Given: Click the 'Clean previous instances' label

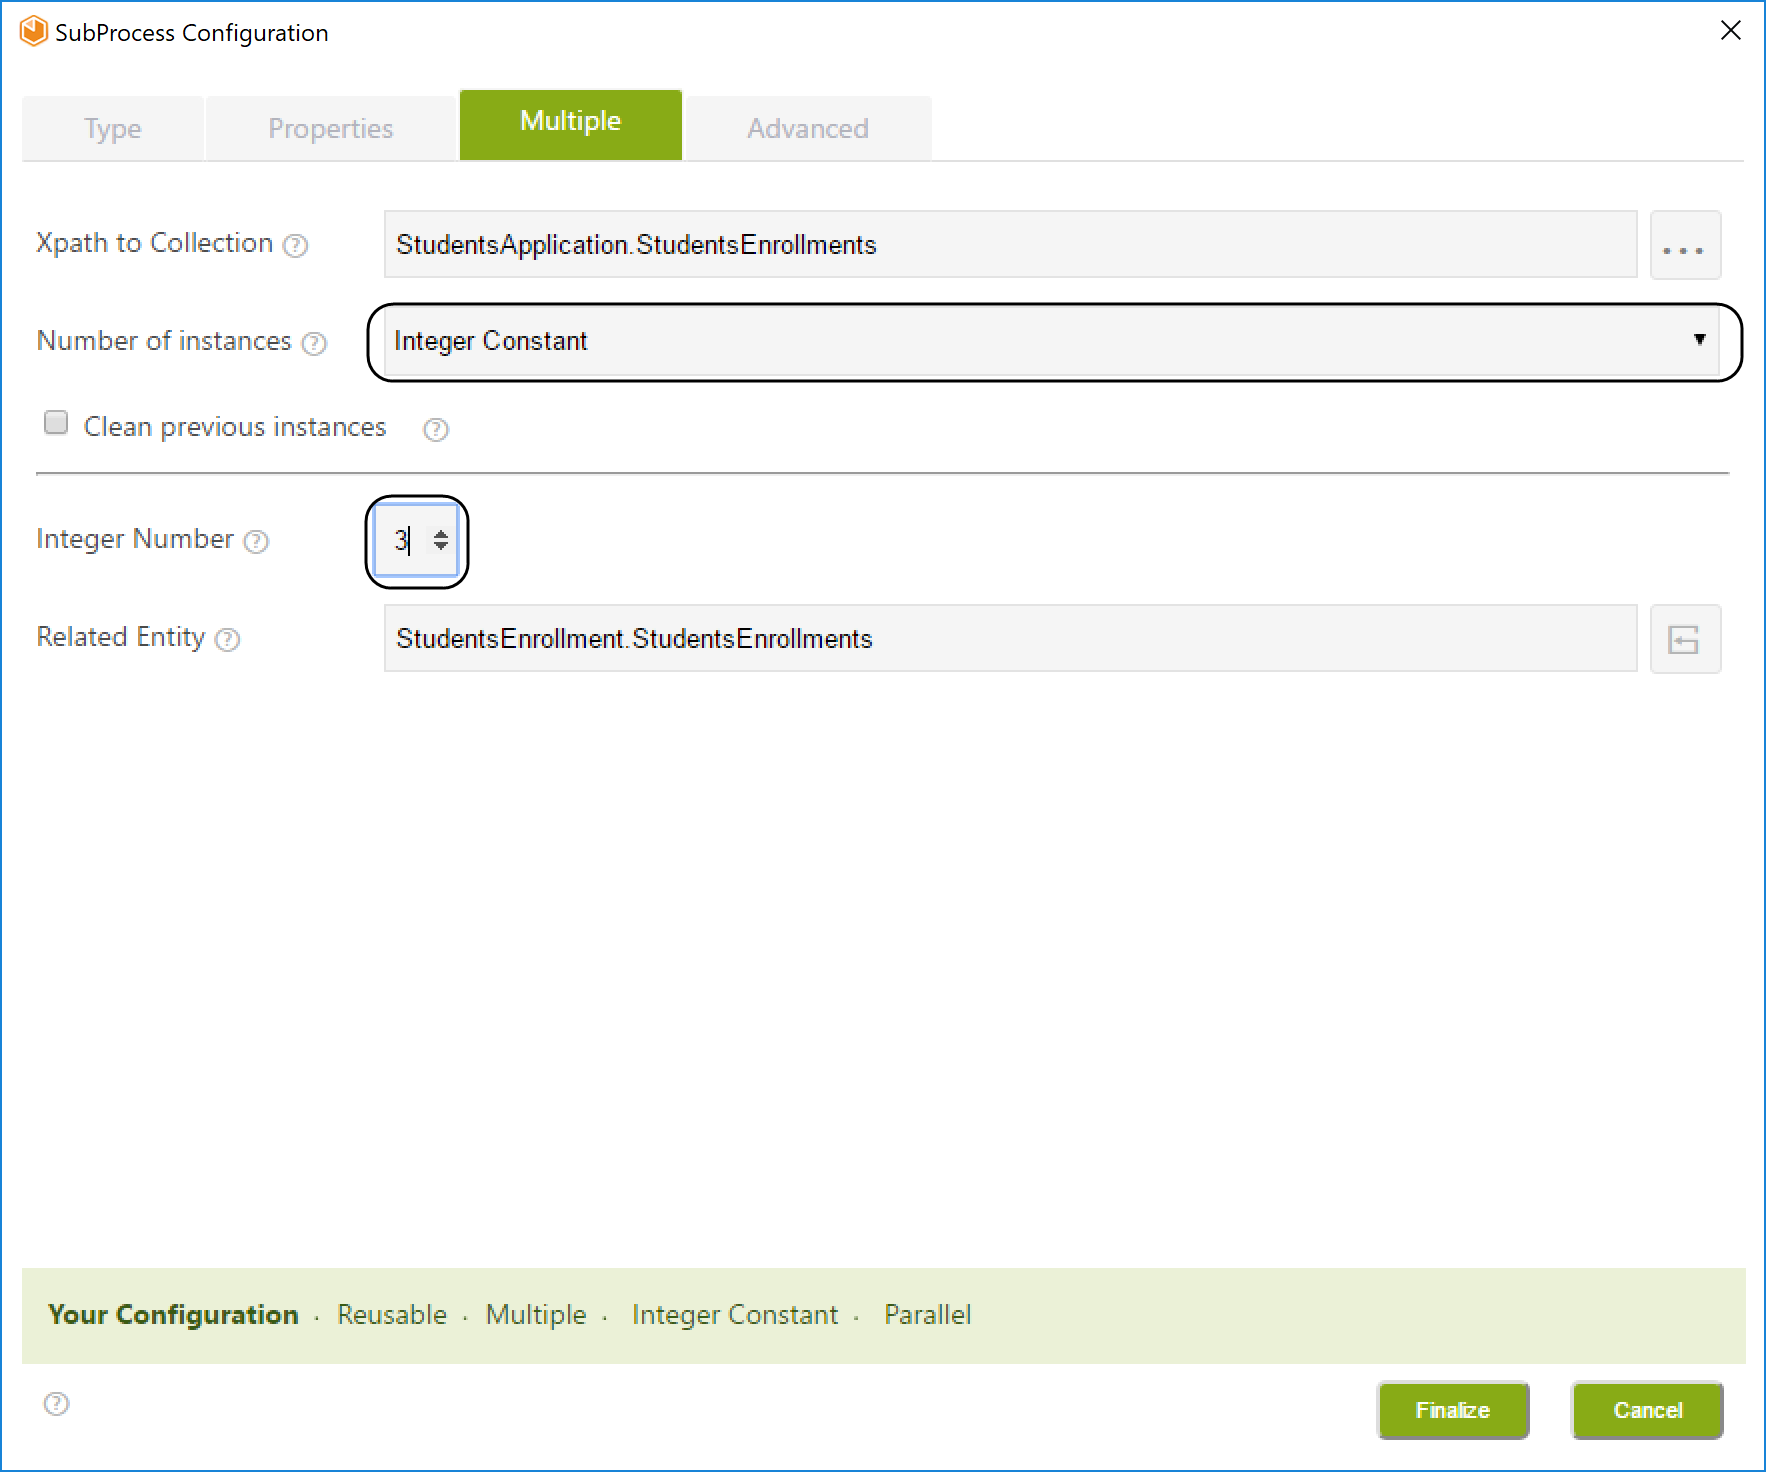Looking at the screenshot, I should (x=235, y=427).
